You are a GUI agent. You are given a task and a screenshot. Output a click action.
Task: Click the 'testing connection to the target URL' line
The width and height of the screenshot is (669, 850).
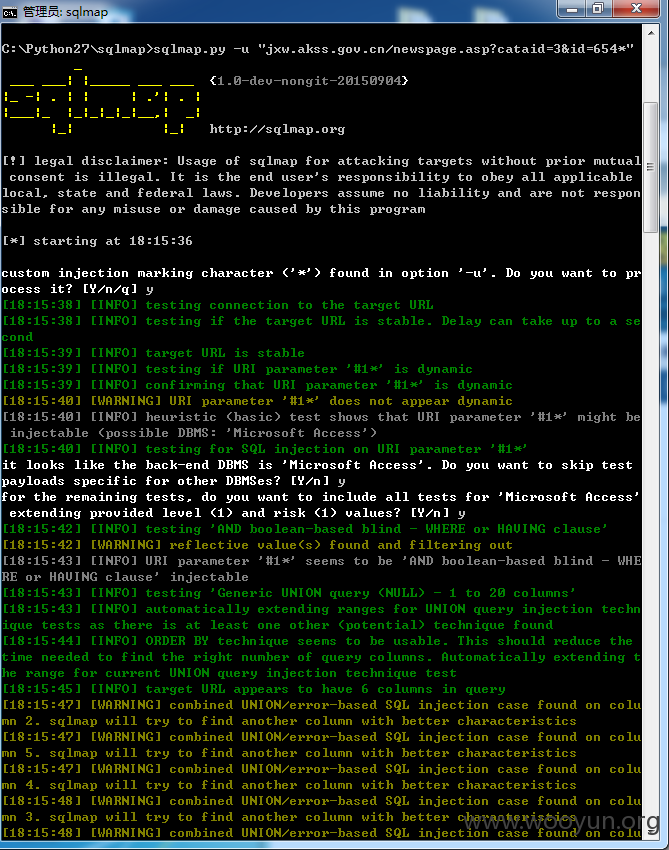coord(217,305)
